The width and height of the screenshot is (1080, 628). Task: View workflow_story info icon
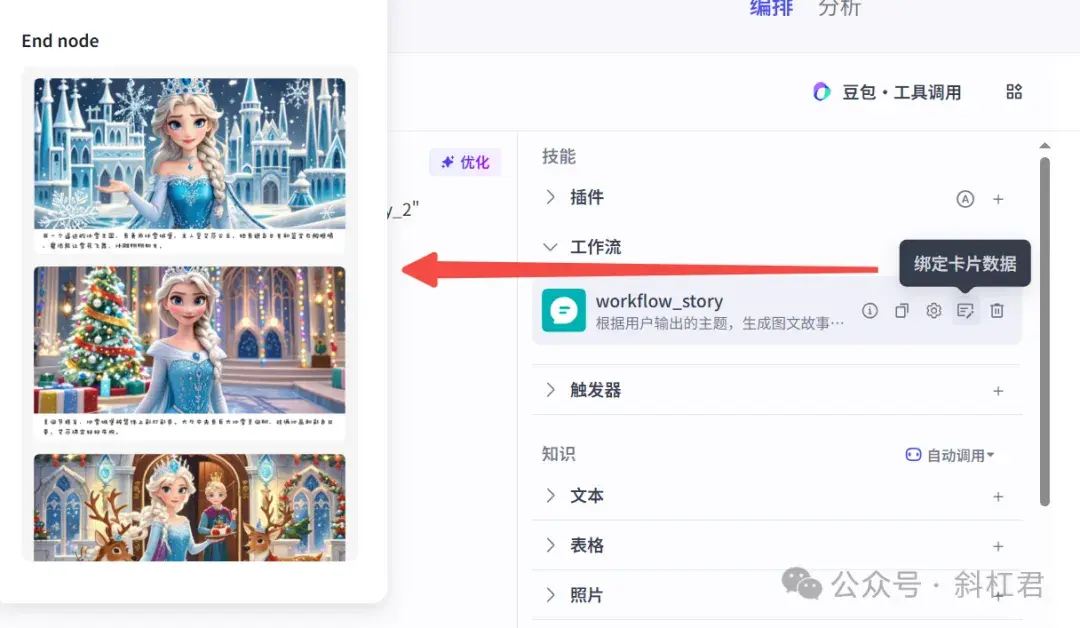(x=870, y=311)
